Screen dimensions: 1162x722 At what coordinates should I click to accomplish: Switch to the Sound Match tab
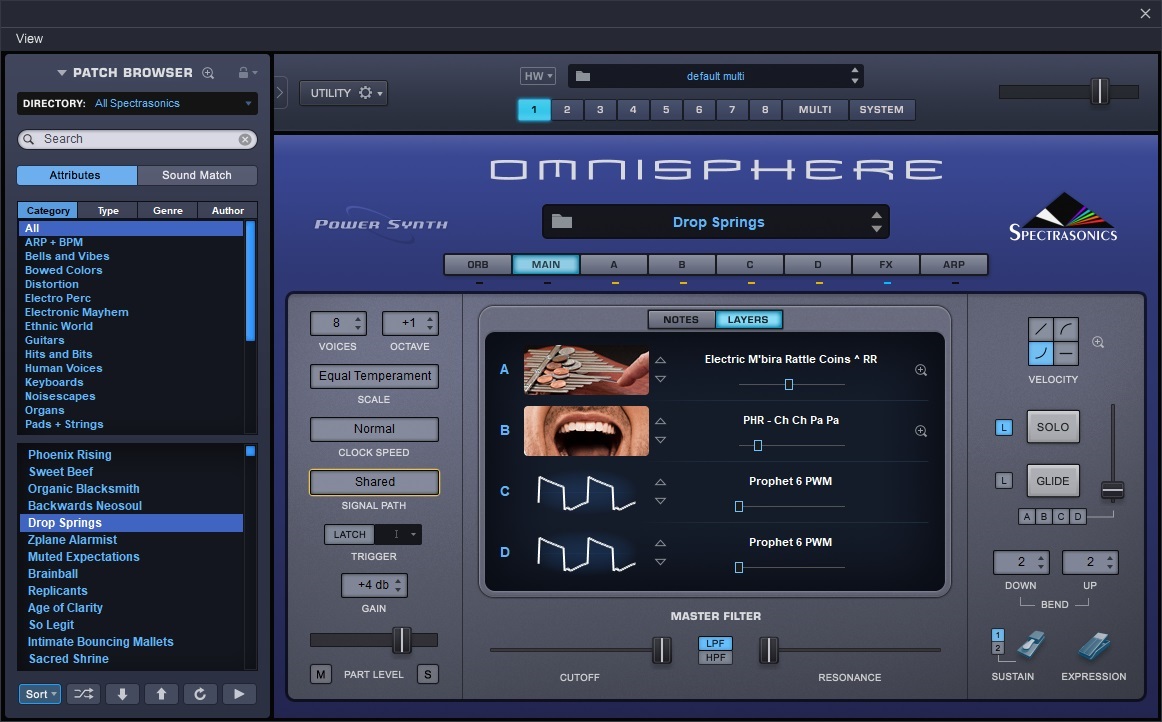(197, 175)
